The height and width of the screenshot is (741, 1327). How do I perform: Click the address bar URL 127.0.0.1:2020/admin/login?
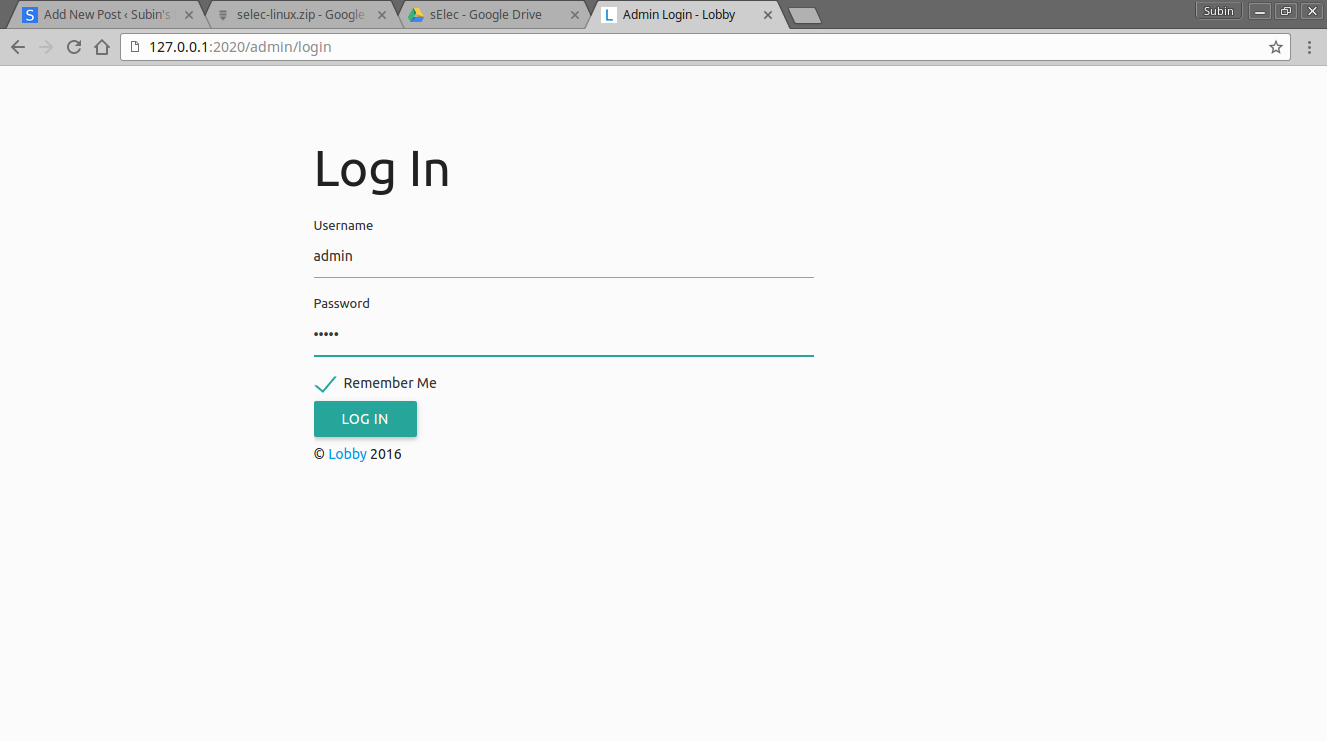tap(240, 47)
